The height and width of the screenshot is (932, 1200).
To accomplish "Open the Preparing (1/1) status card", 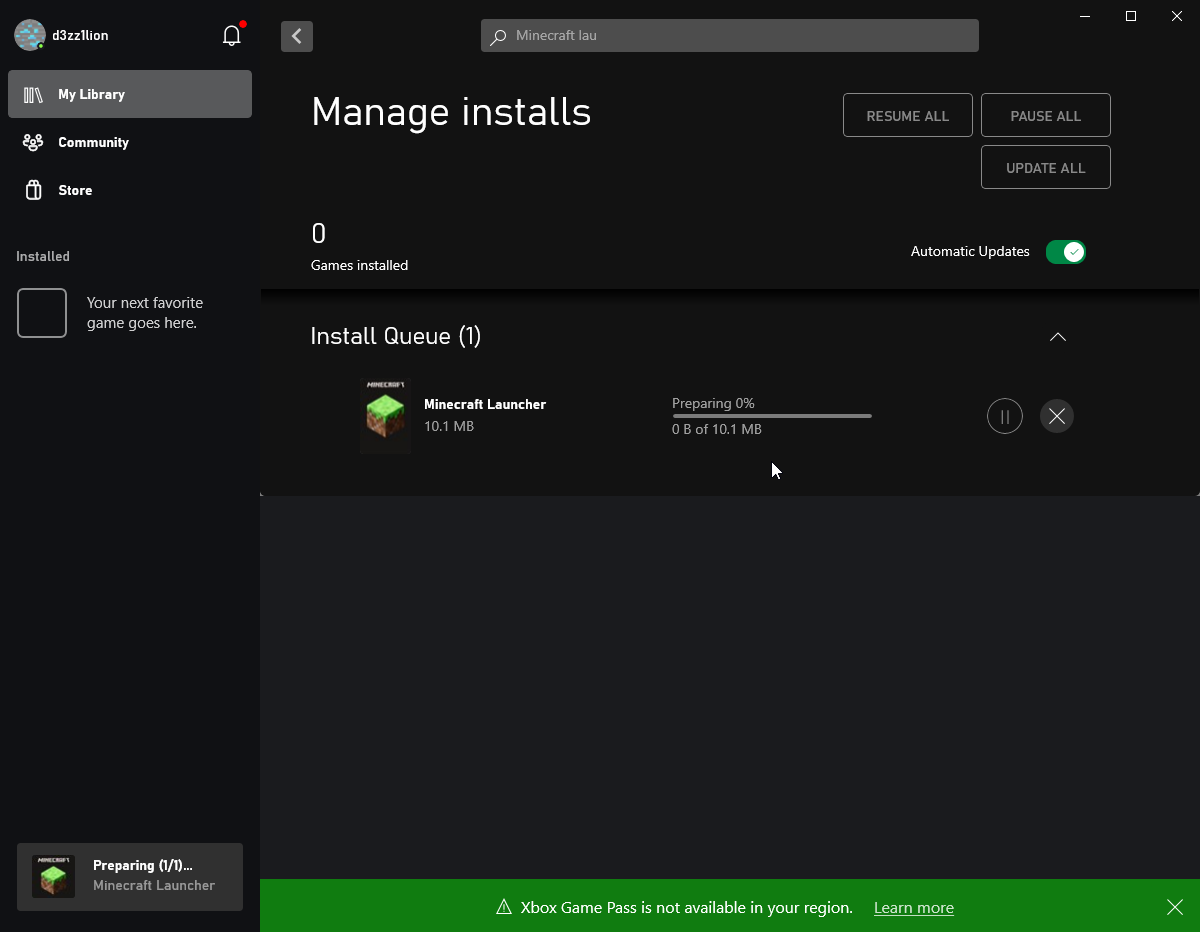I will (130, 876).
